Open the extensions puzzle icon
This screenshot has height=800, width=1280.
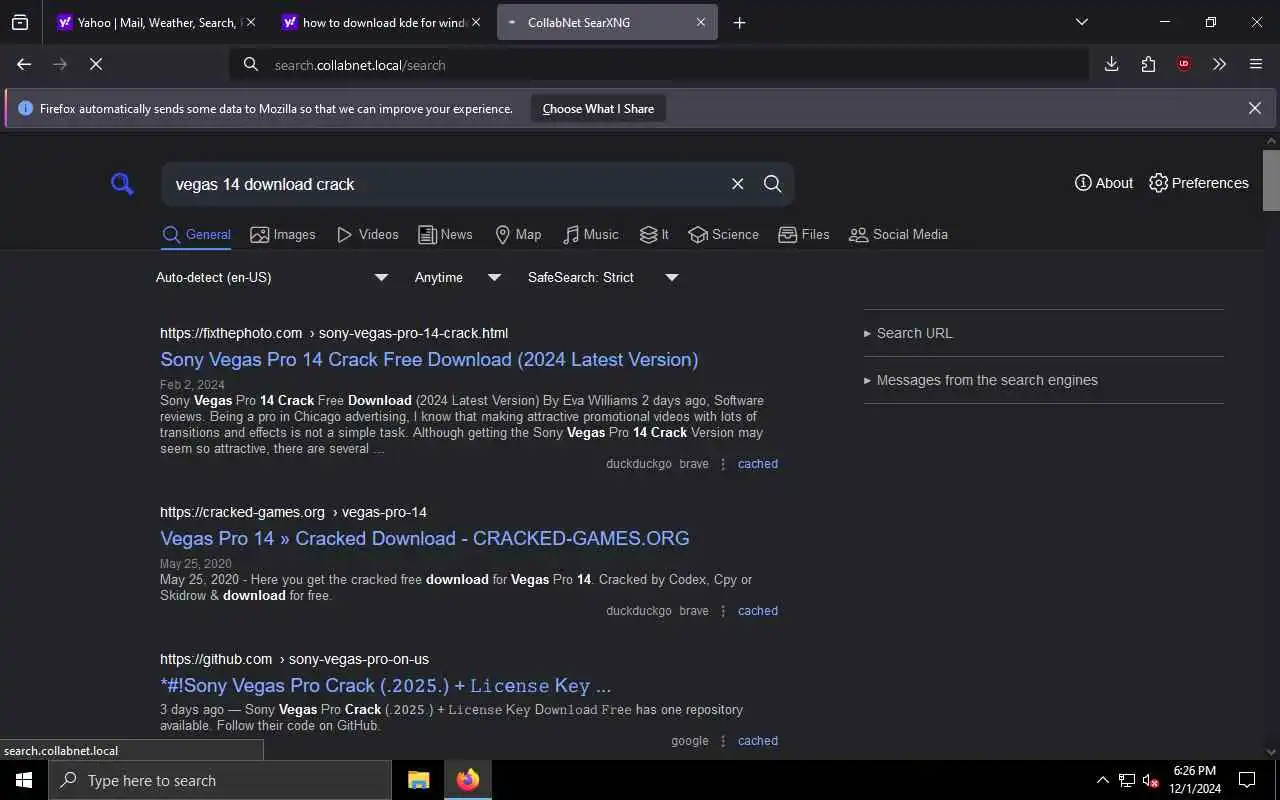pos(1148,64)
